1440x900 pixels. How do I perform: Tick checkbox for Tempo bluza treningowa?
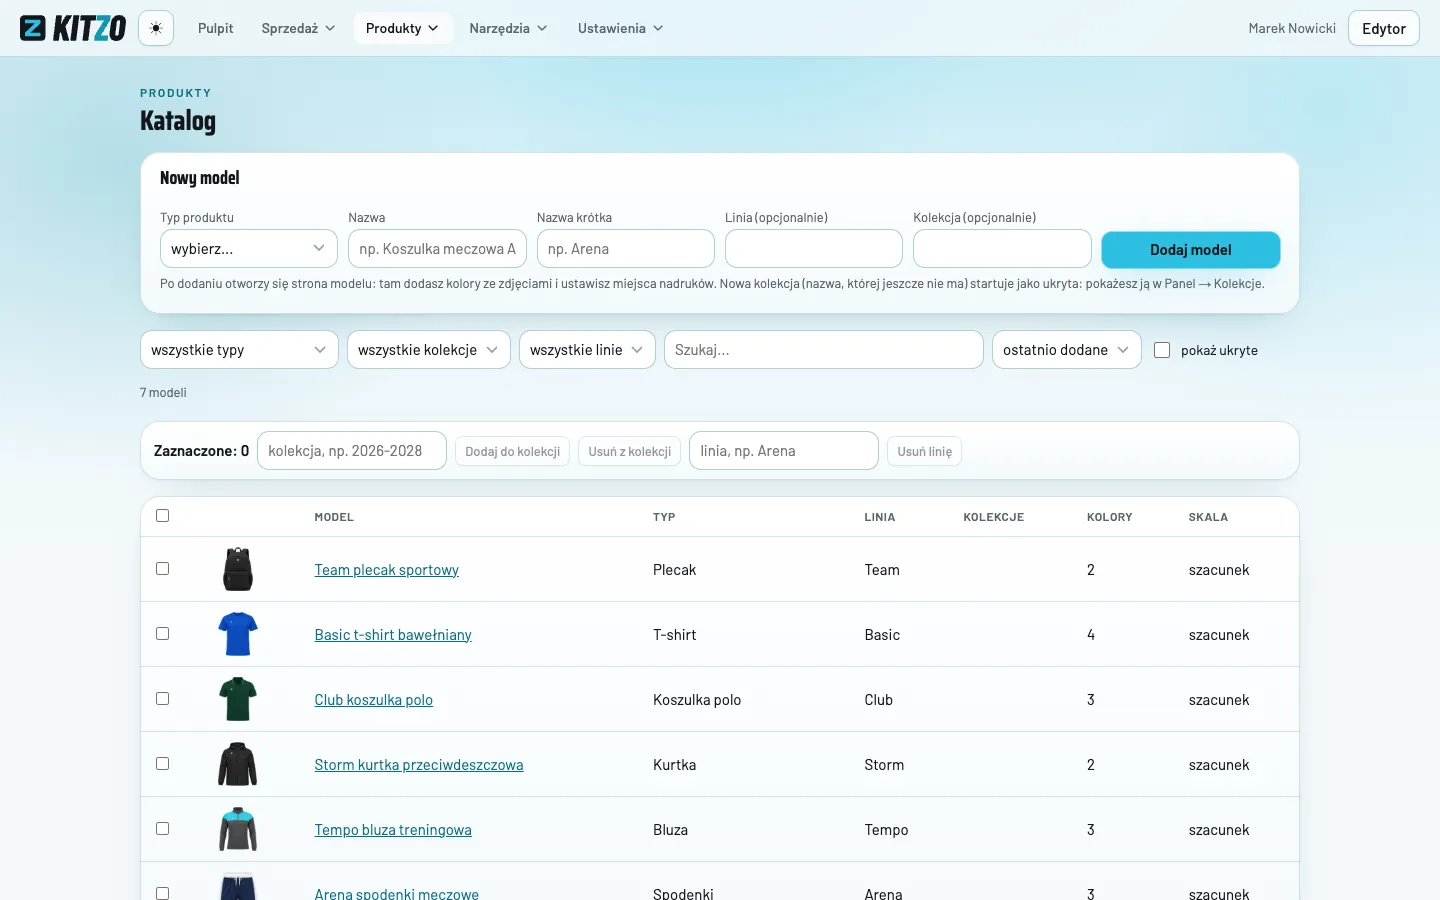(x=163, y=829)
